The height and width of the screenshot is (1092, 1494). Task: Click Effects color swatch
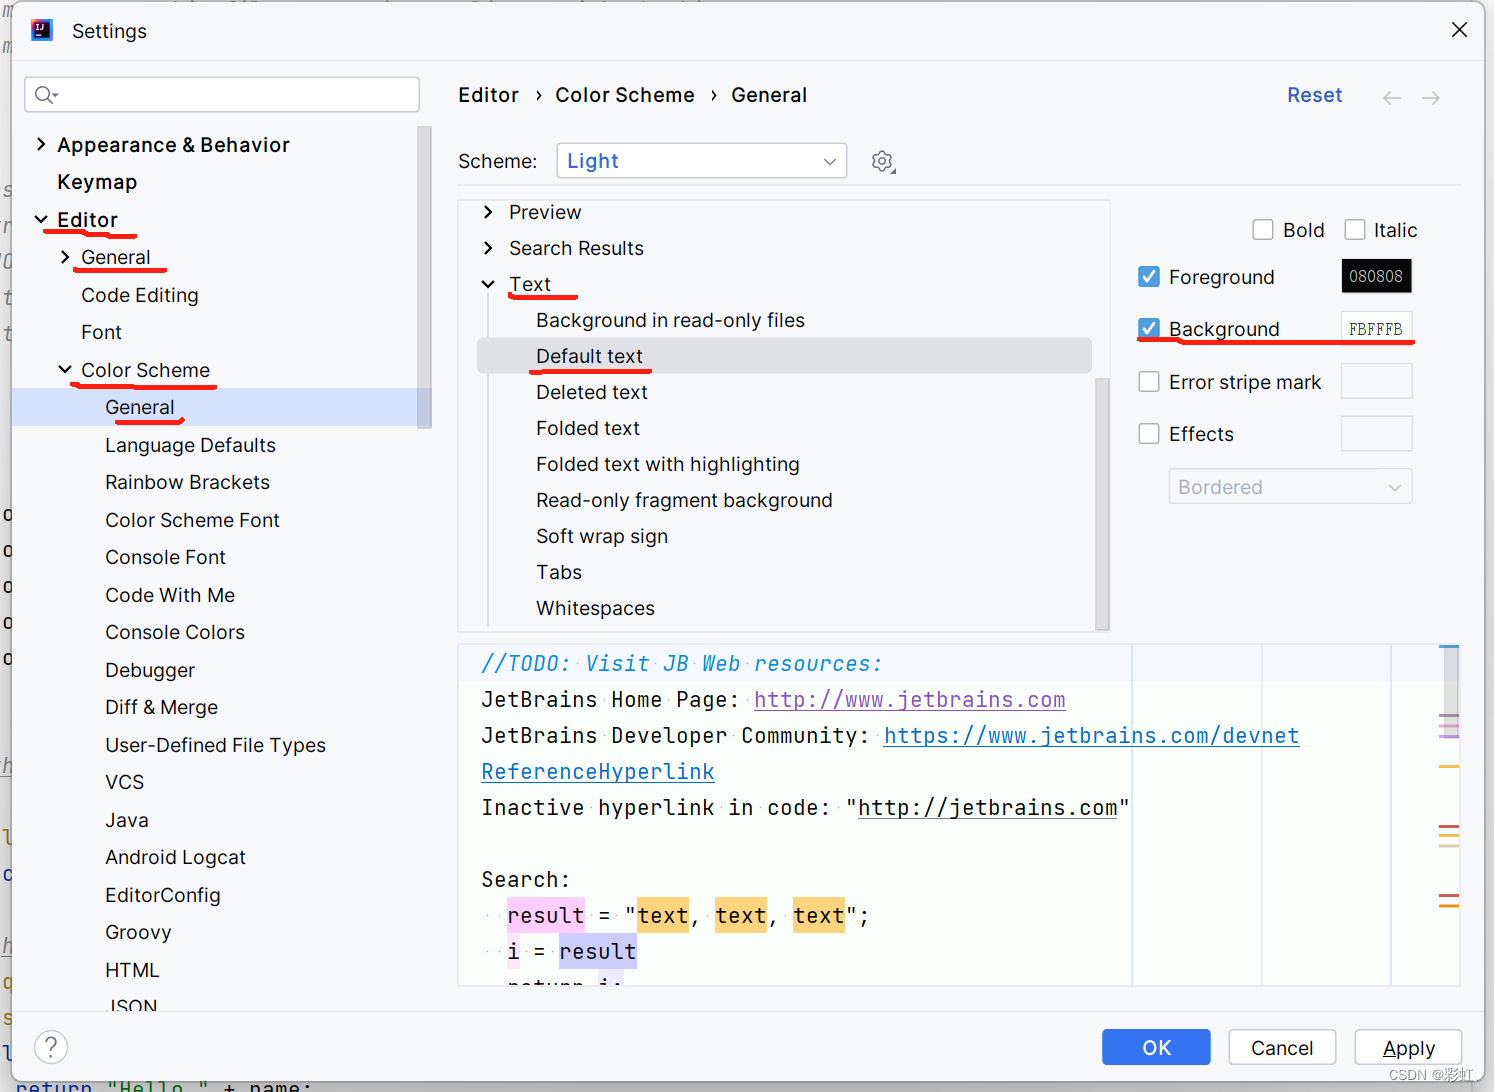pyautogui.click(x=1376, y=434)
